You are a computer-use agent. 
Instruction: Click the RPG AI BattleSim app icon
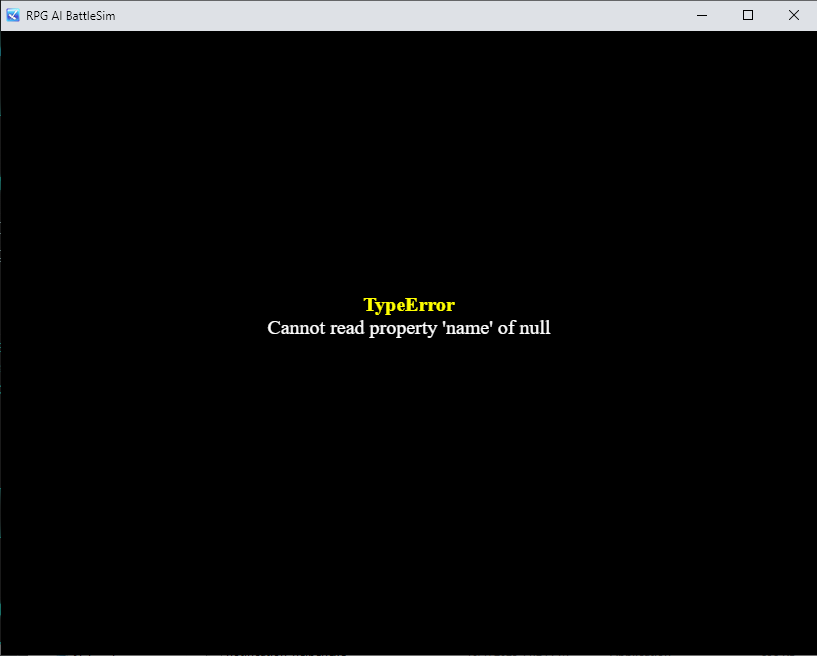(13, 15)
